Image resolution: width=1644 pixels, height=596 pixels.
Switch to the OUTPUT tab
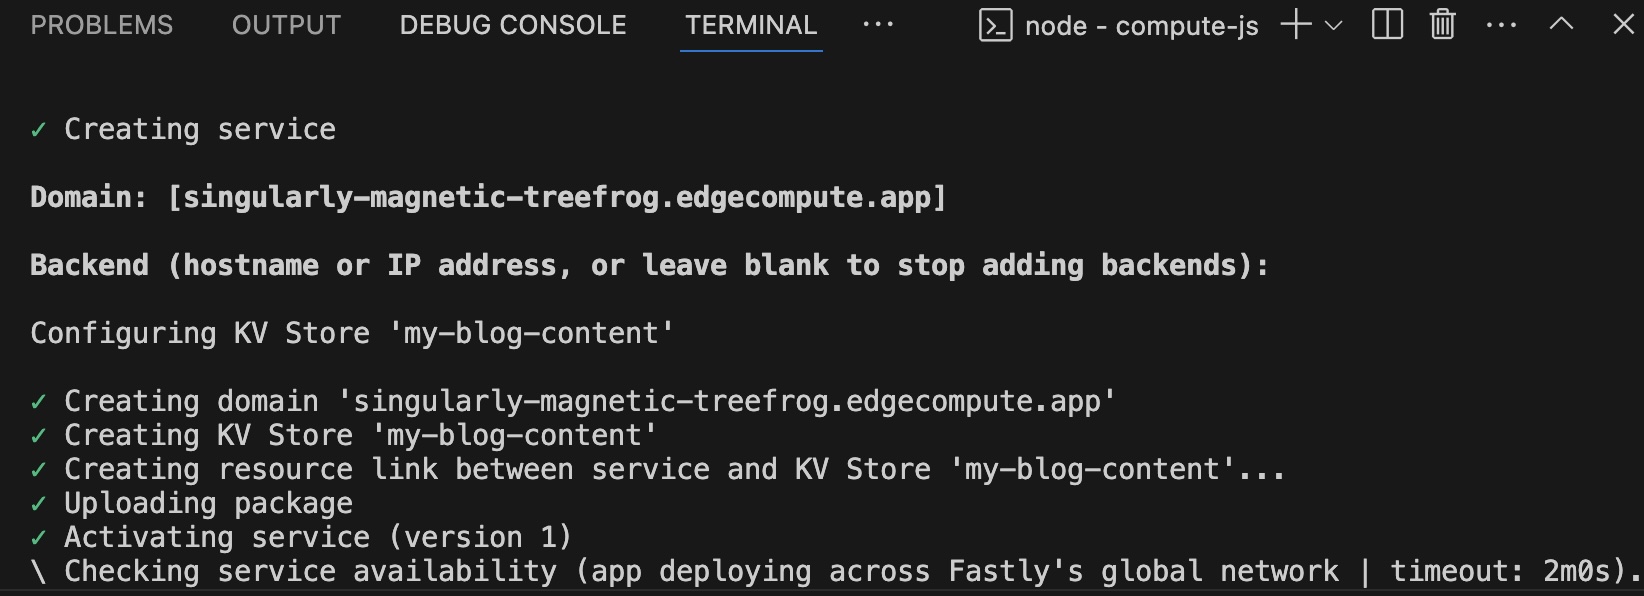tap(286, 25)
